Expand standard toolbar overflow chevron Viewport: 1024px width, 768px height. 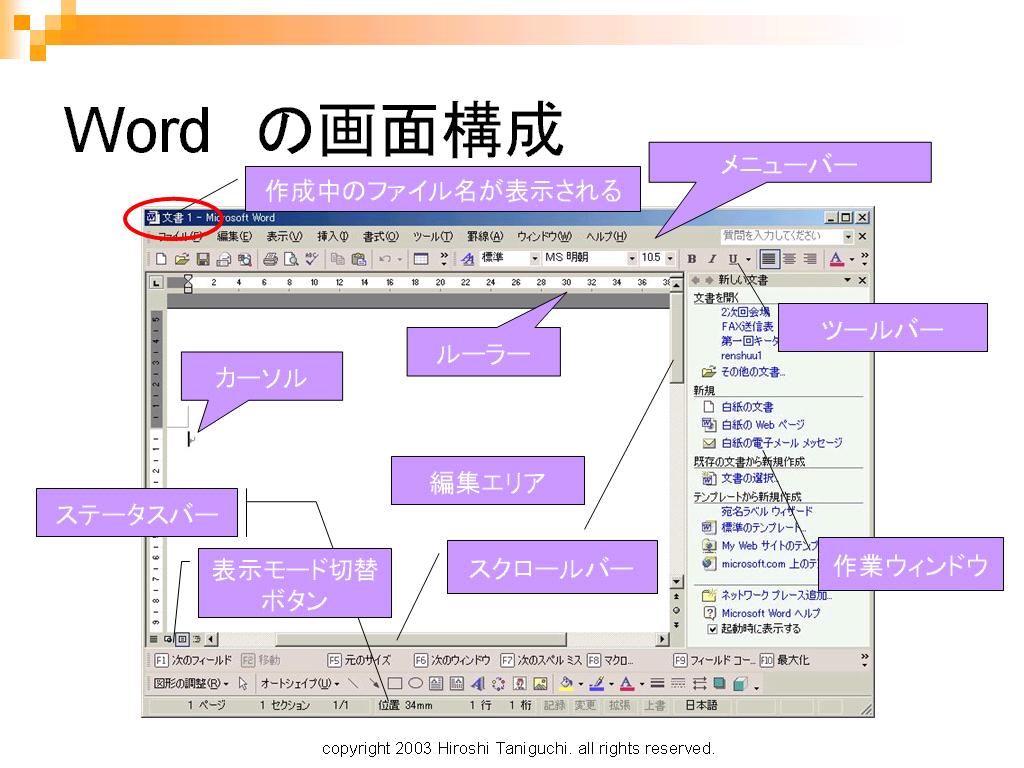[x=444, y=259]
